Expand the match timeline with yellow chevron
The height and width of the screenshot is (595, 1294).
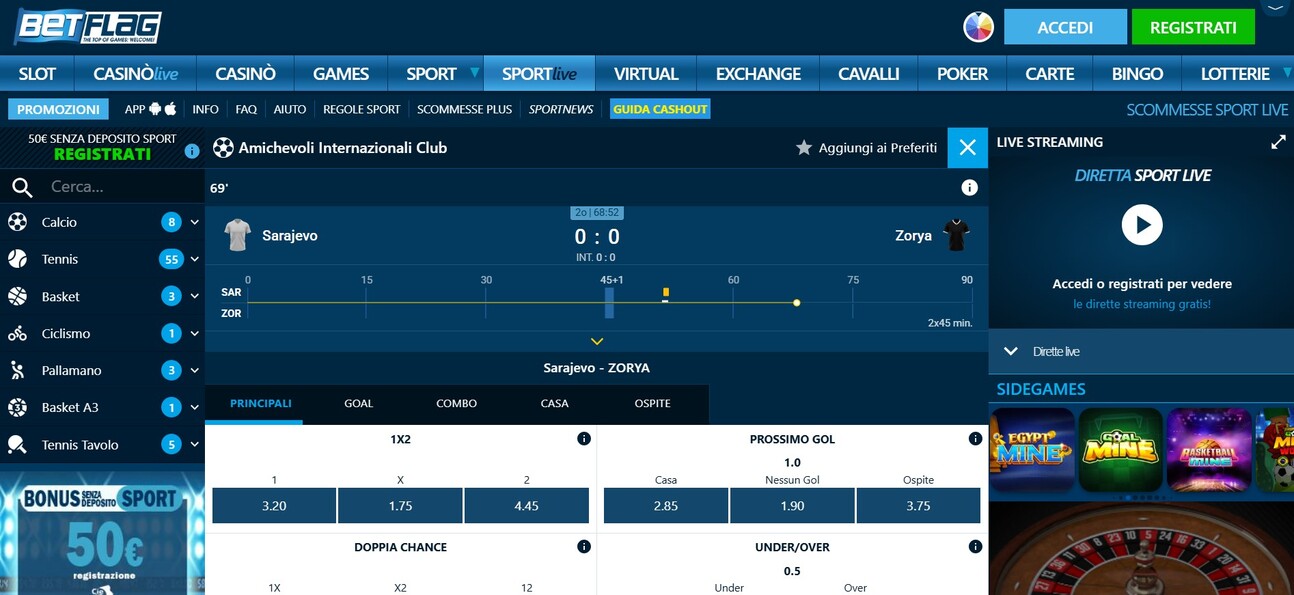point(597,341)
